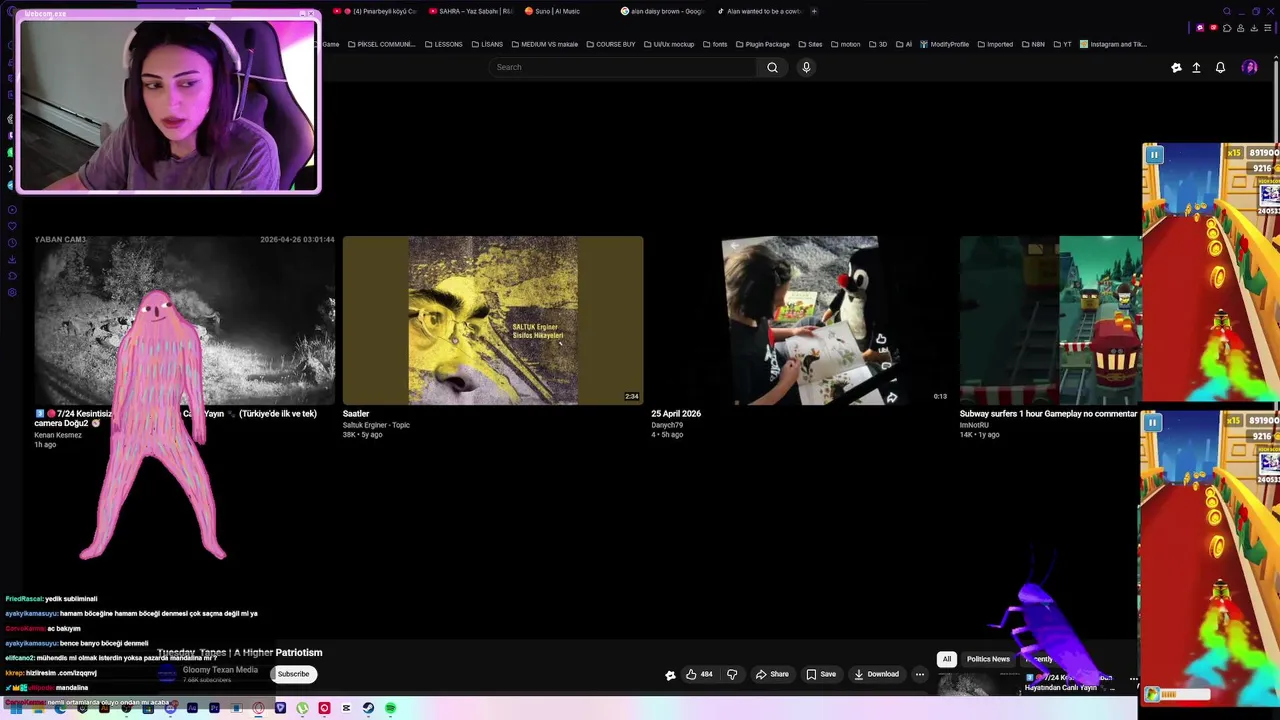Select the Politics News filter chip
Viewport: 1280px width, 720px height.
[988, 659]
